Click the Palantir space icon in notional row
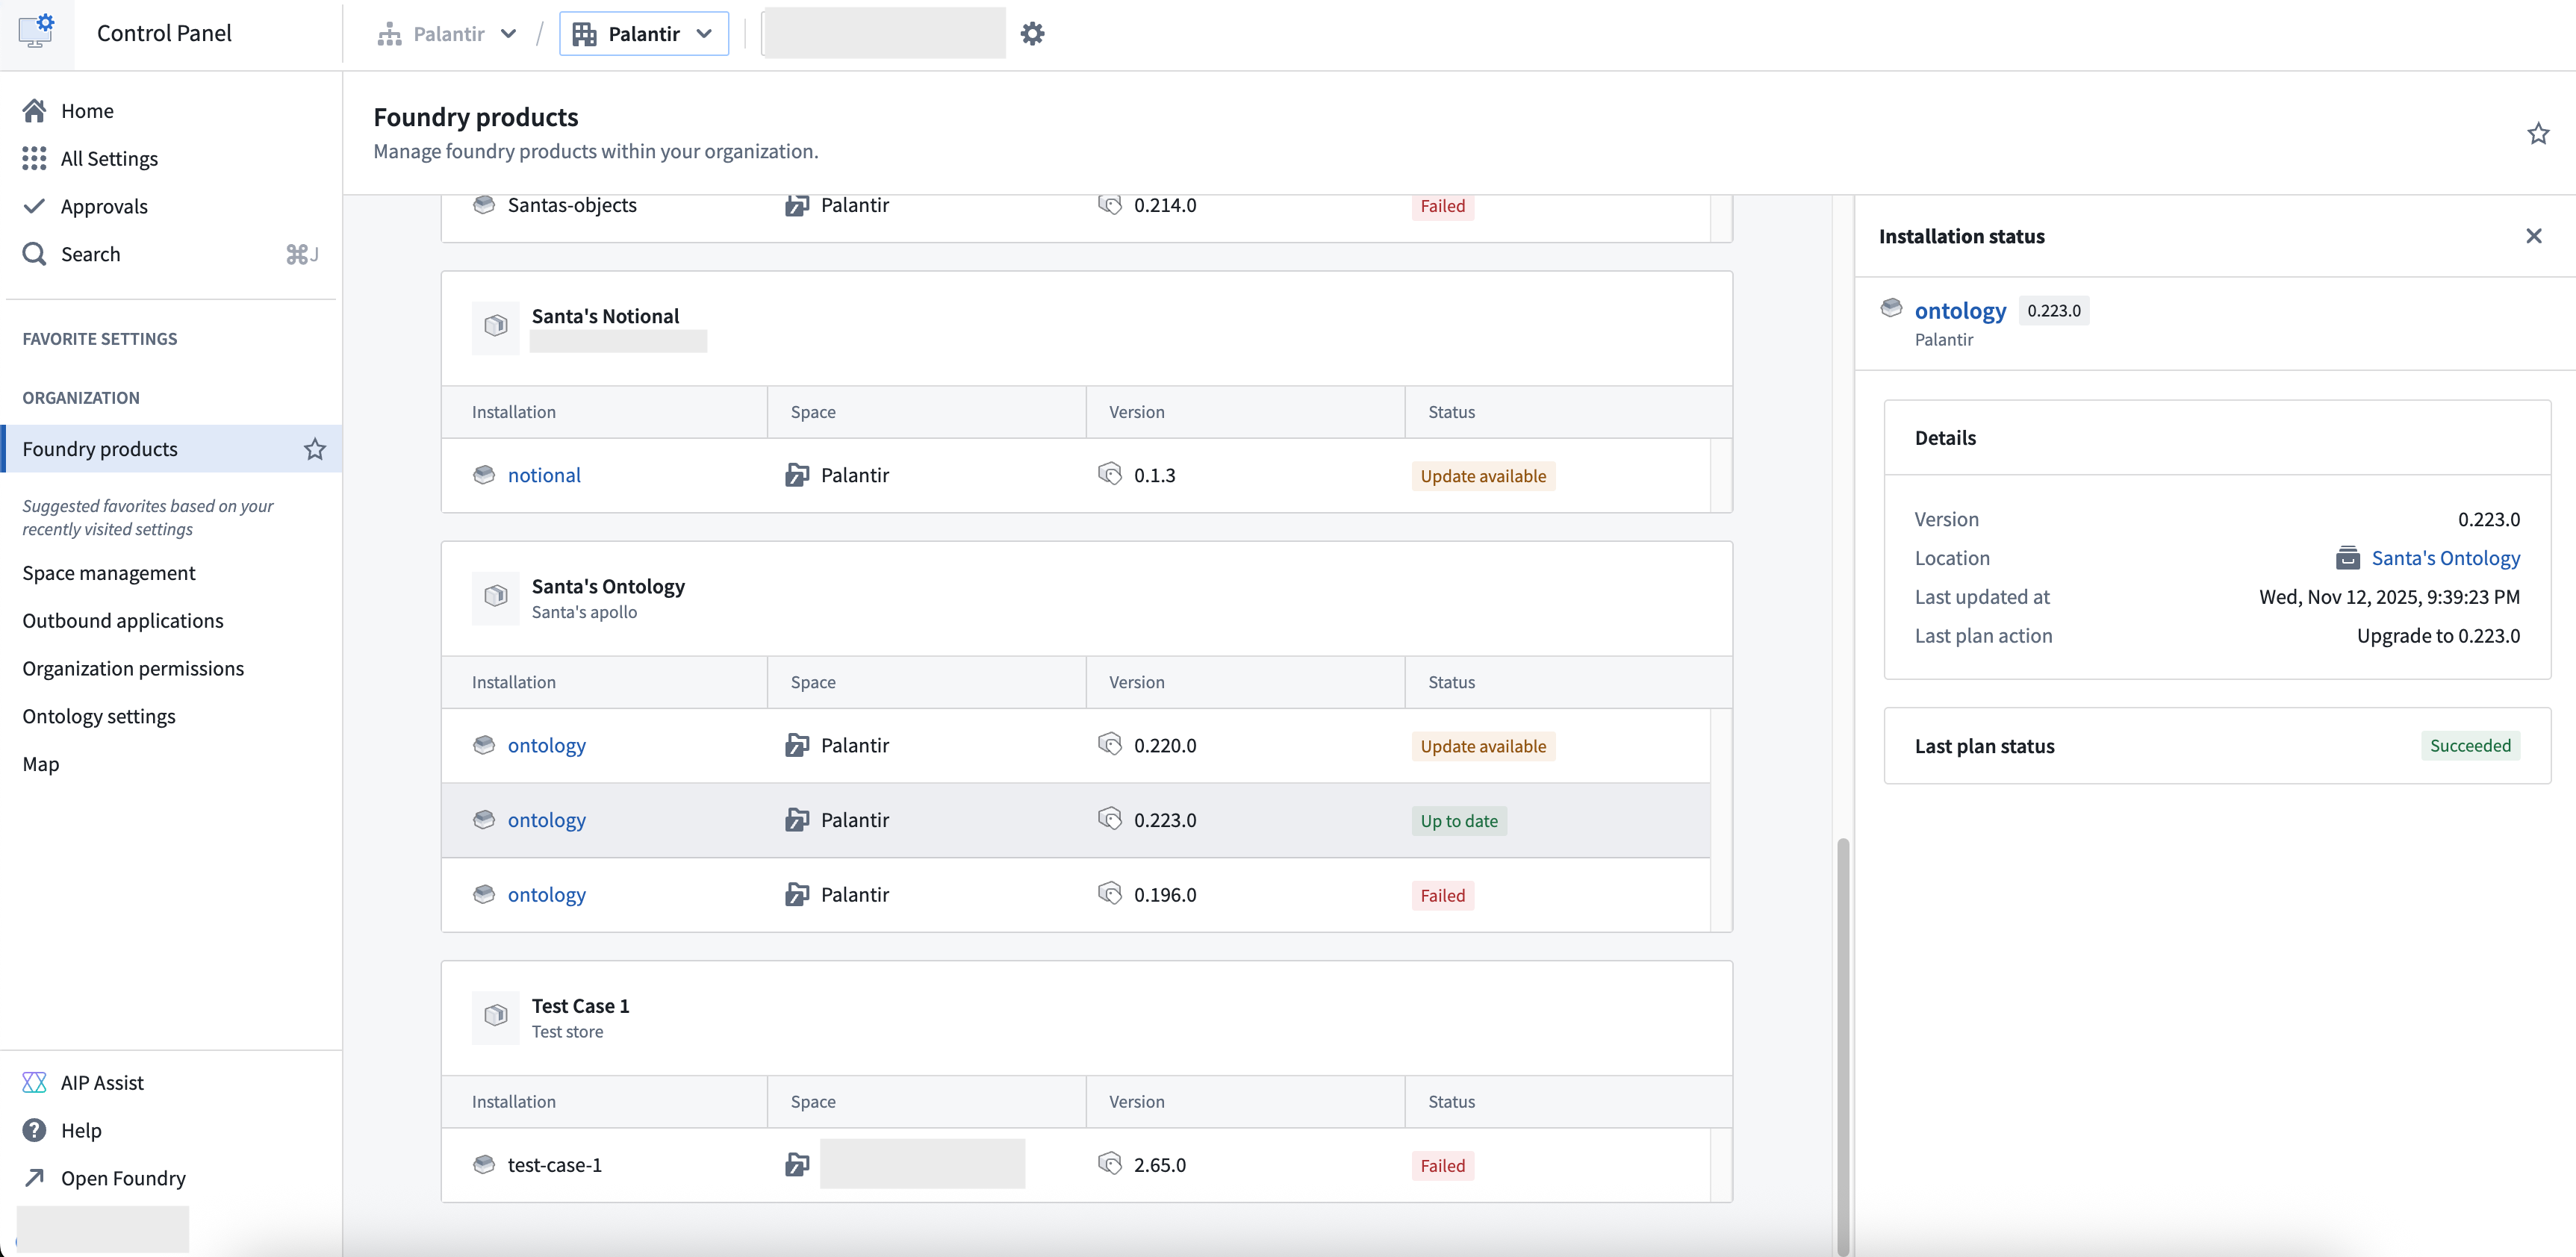 [797, 474]
